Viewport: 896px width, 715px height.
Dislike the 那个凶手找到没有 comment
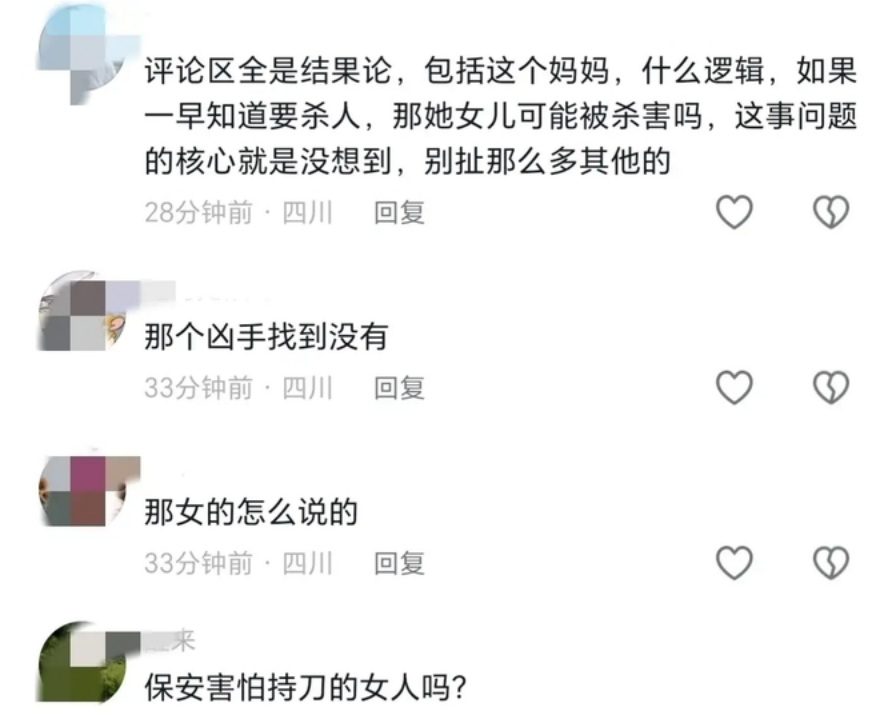tap(831, 388)
